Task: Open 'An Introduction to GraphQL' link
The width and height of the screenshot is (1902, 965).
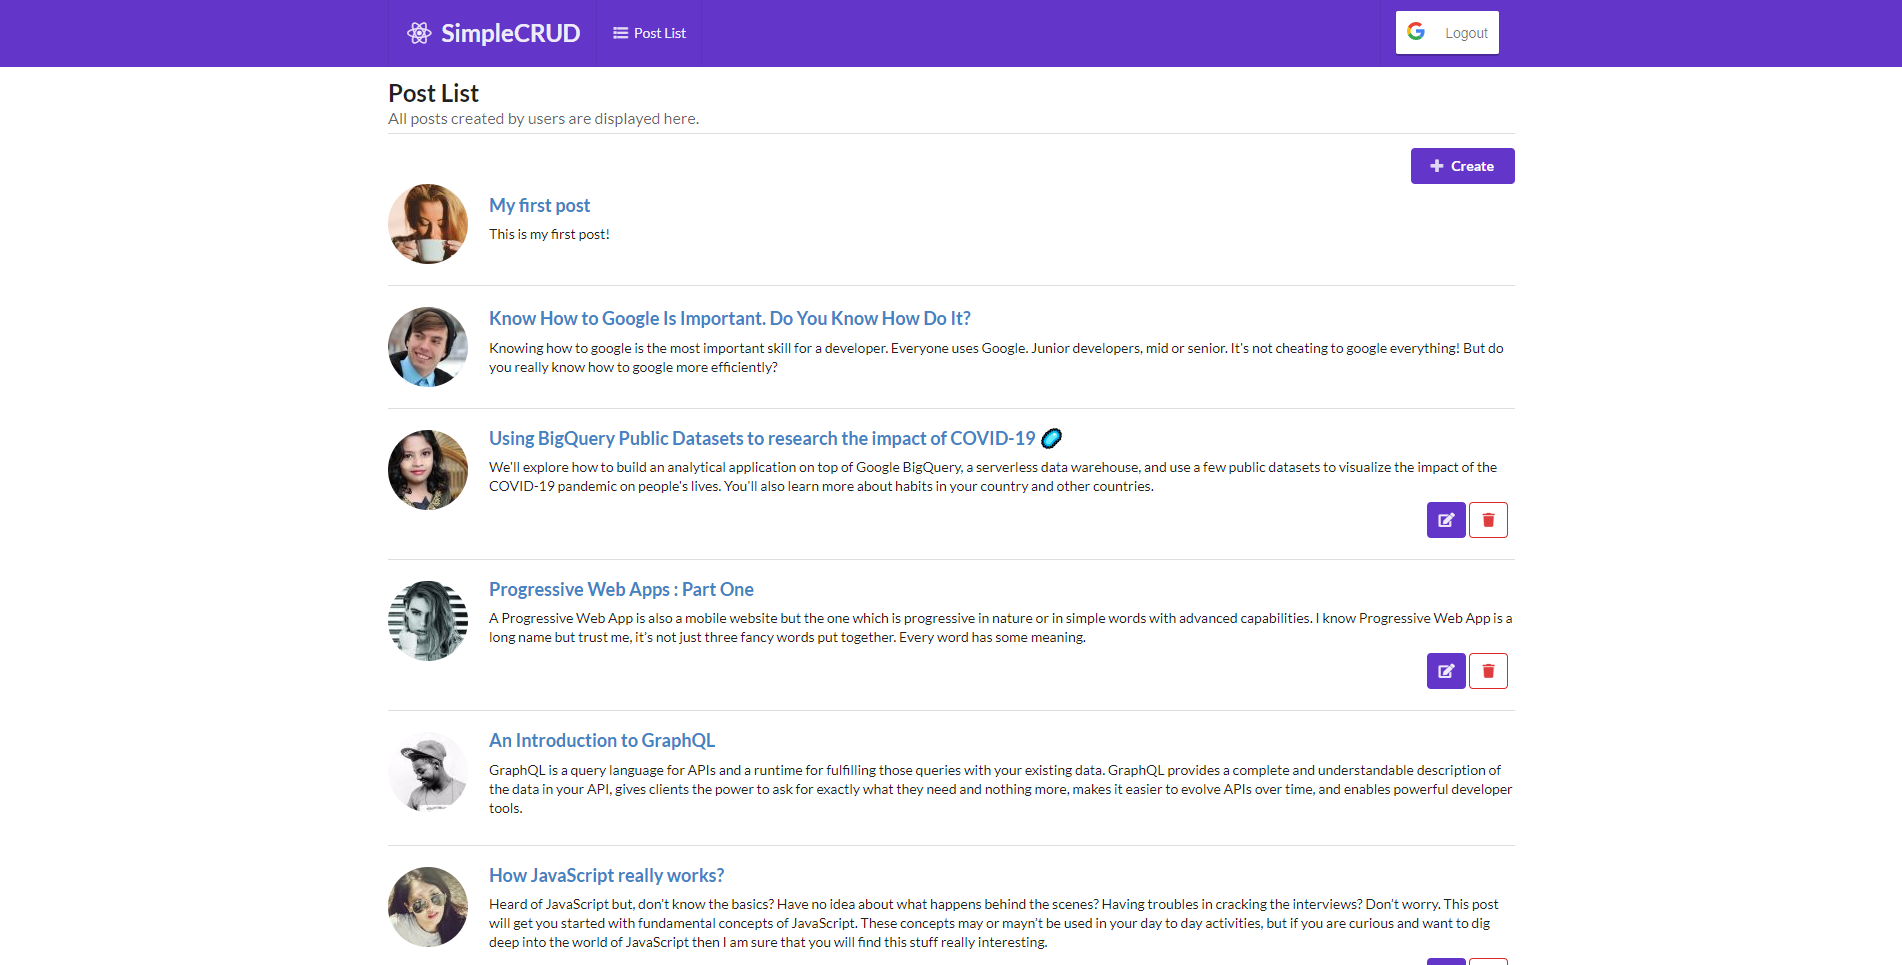Action: pos(601,740)
